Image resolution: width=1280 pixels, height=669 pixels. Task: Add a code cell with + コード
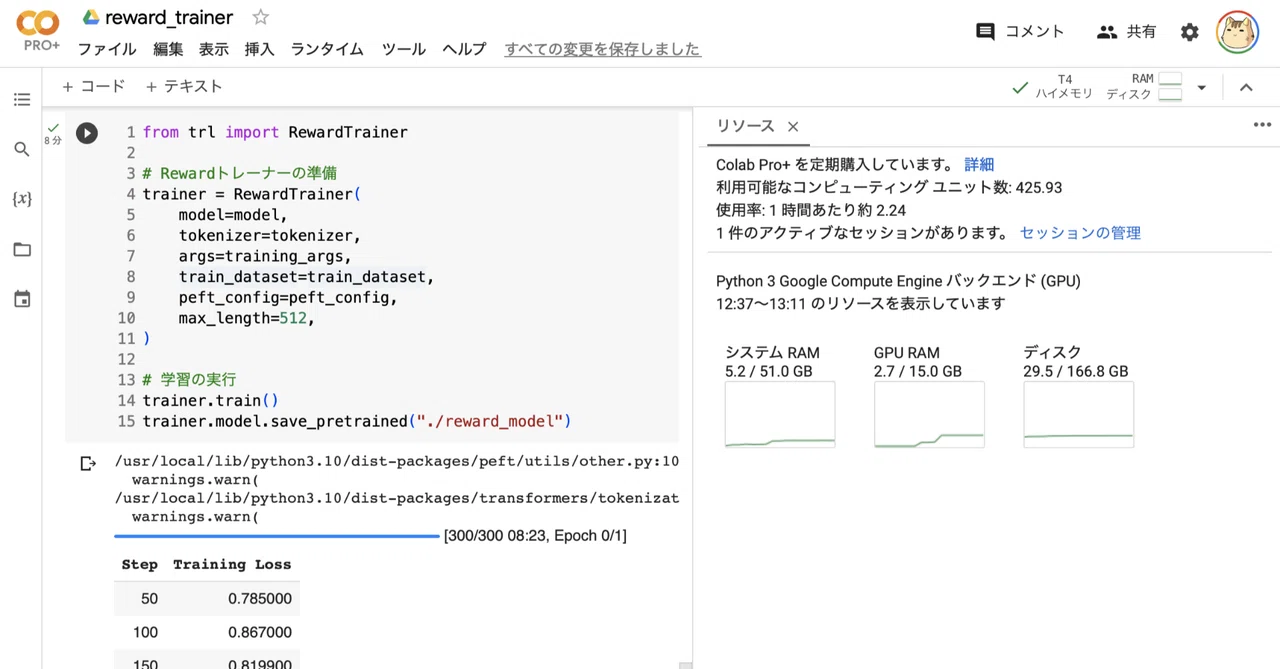click(x=94, y=87)
